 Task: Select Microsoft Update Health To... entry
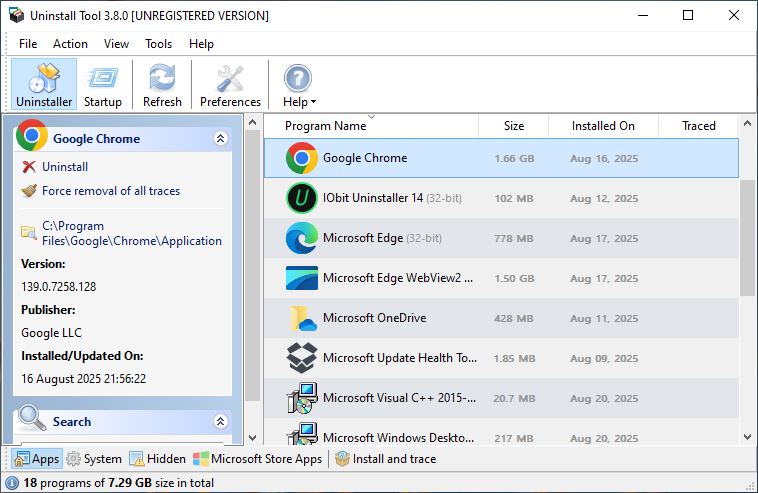coord(400,358)
